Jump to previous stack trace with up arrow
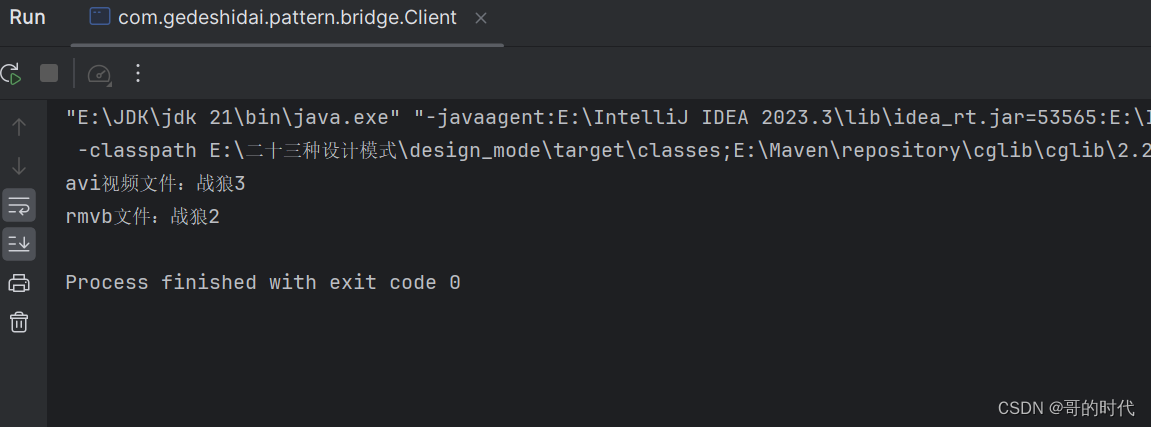1151x427 pixels. pyautogui.click(x=19, y=127)
